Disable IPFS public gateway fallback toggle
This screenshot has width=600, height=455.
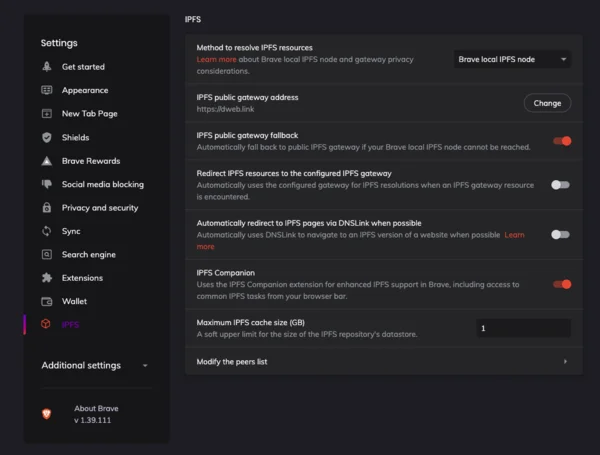[562, 141]
